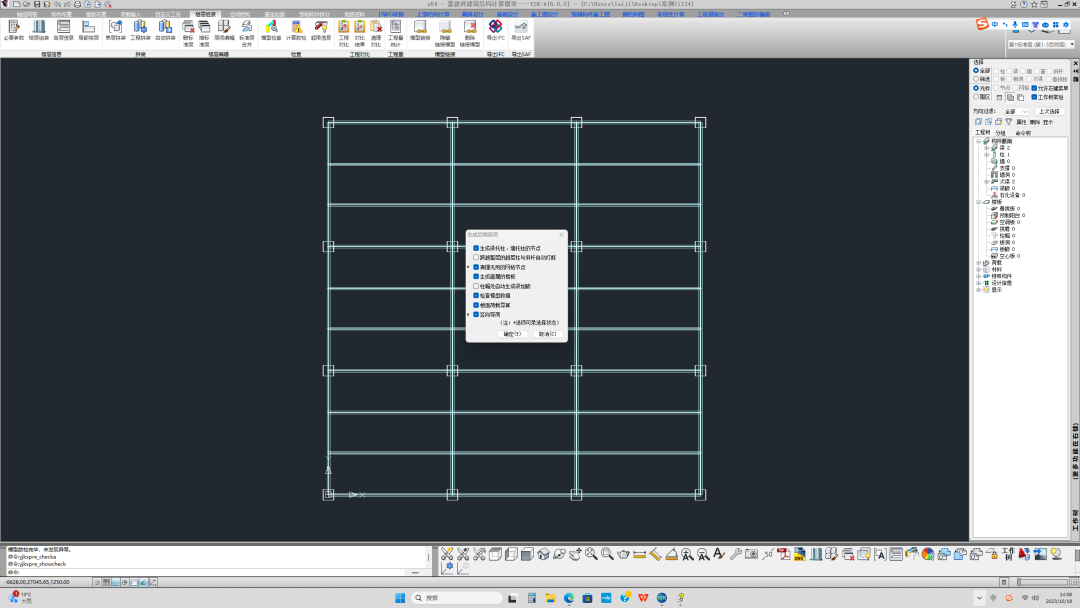The width and height of the screenshot is (1080, 608).
Task: Uncheck 允许右键菜单 checkbox
Action: [x=1035, y=88]
